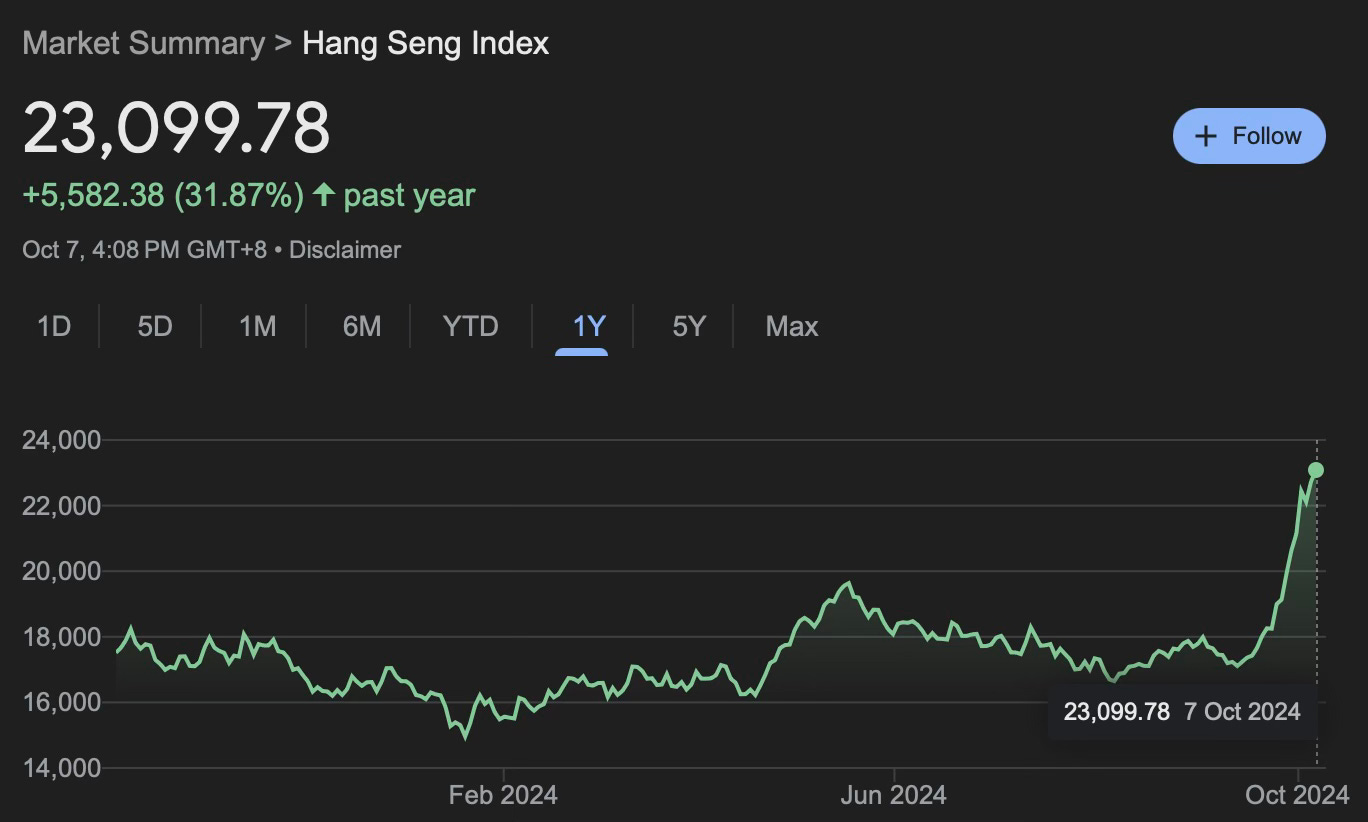Click the 24,000 y-axis label
1368x822 pixels.
(61, 440)
